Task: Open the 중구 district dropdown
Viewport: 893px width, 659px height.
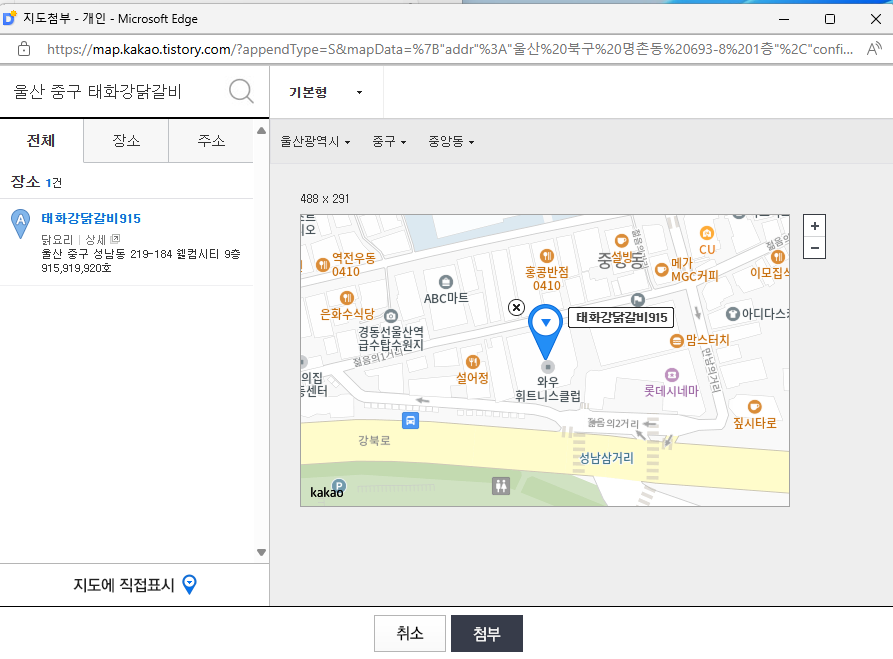Action: coord(389,141)
